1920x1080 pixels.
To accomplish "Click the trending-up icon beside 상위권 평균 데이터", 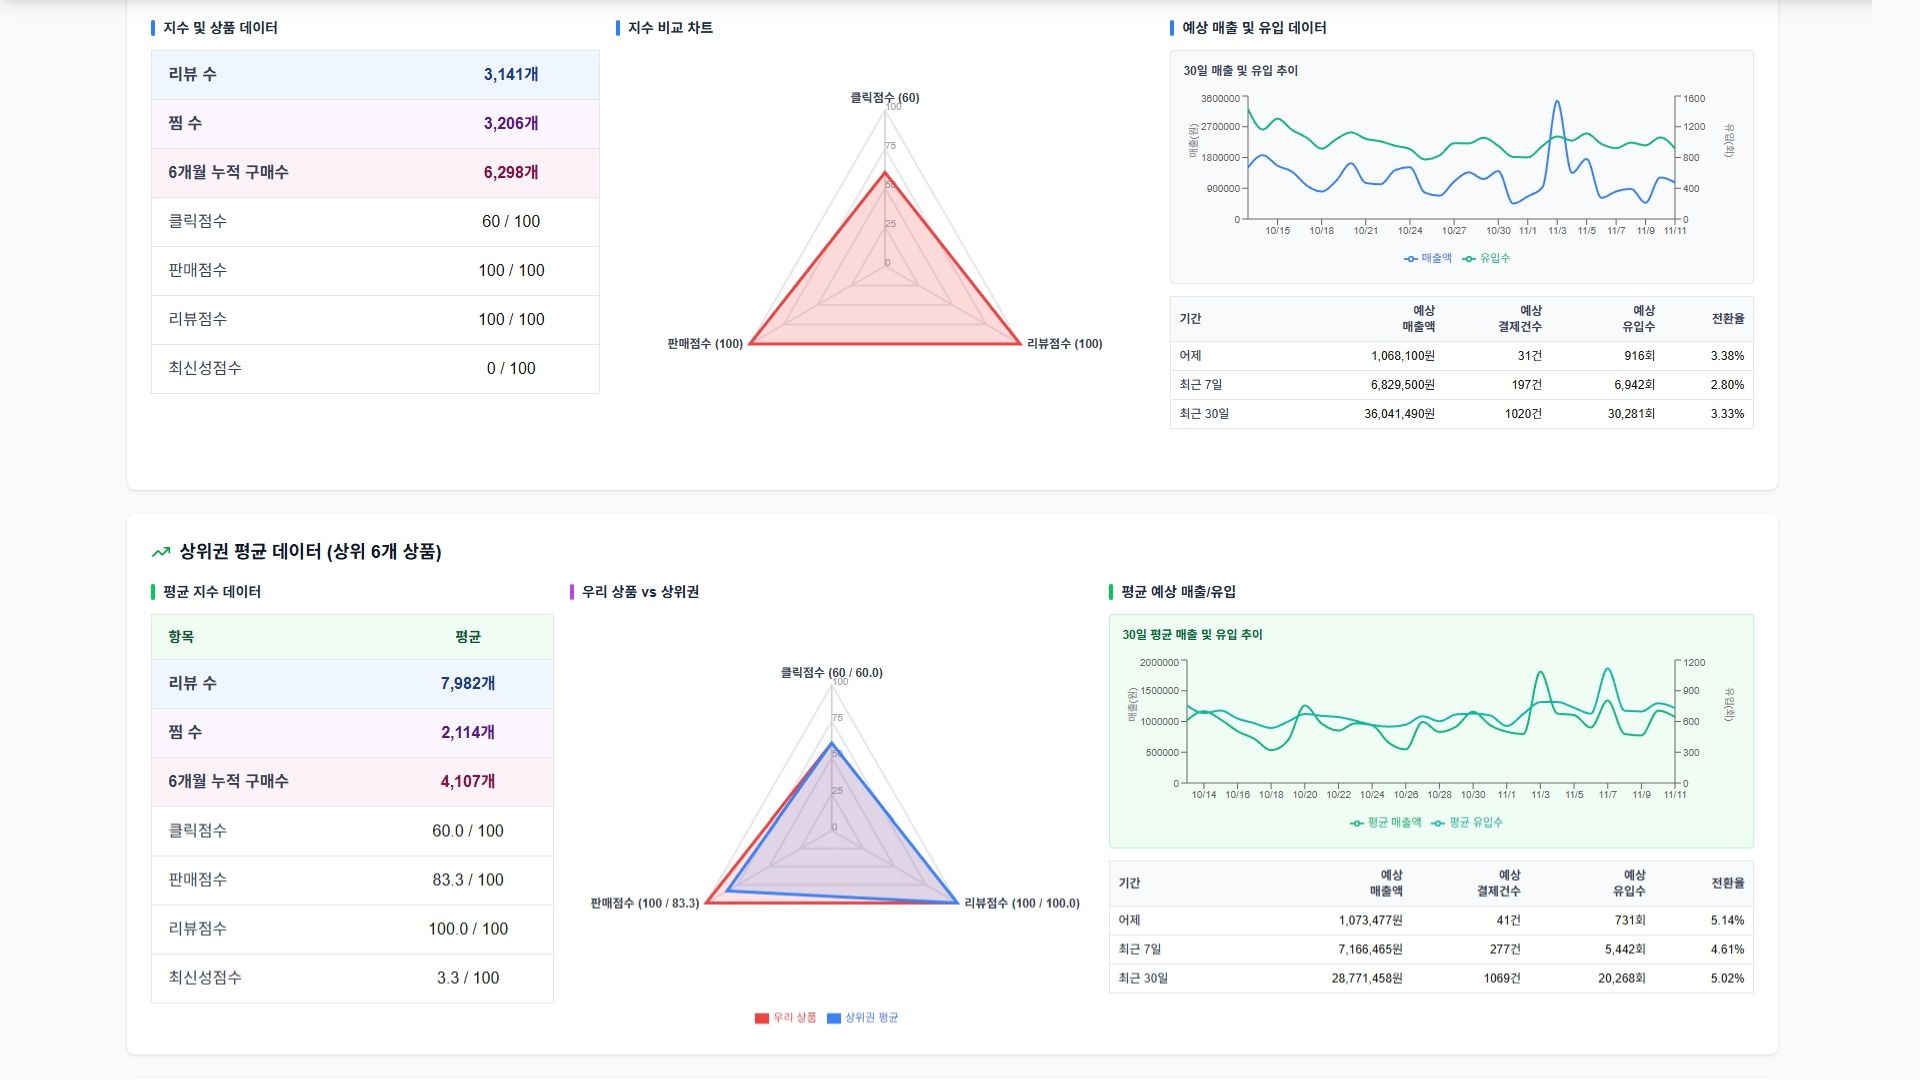I will [x=161, y=552].
